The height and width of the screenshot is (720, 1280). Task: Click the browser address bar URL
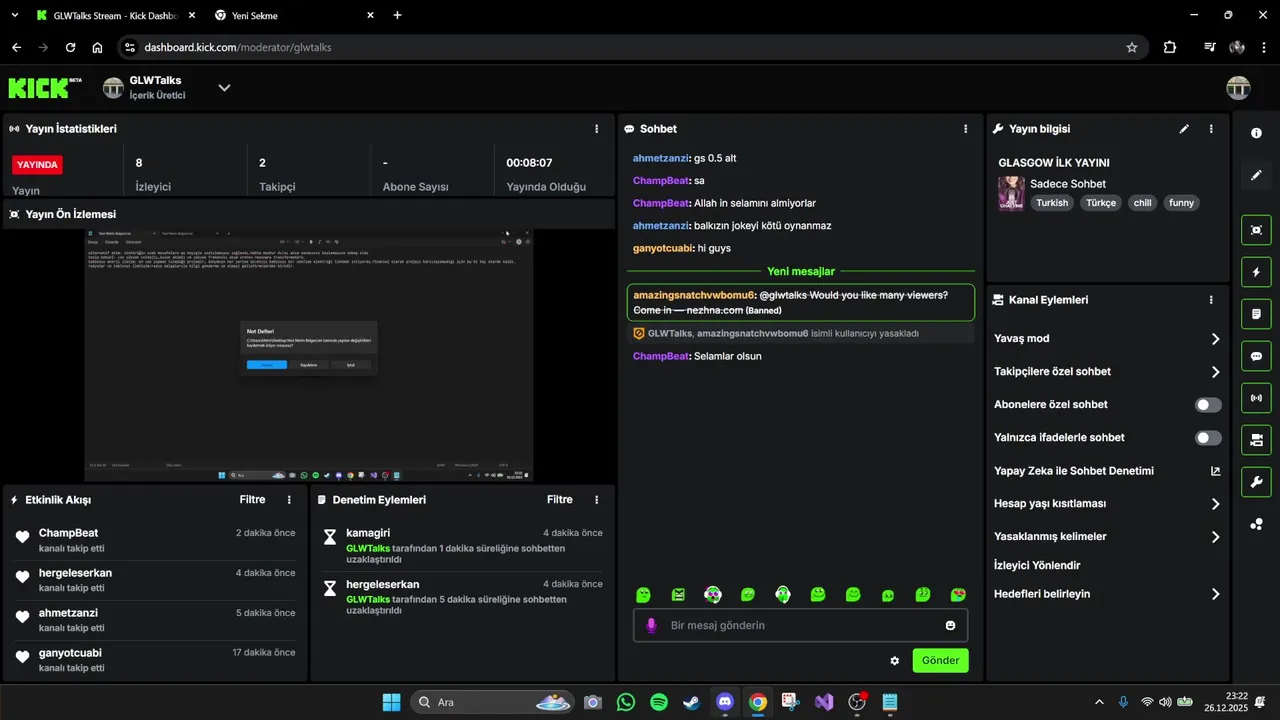[237, 47]
